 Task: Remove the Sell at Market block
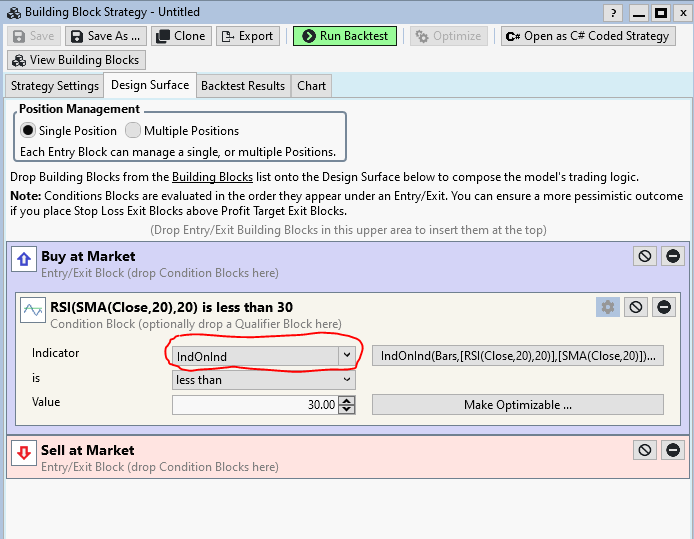673,450
